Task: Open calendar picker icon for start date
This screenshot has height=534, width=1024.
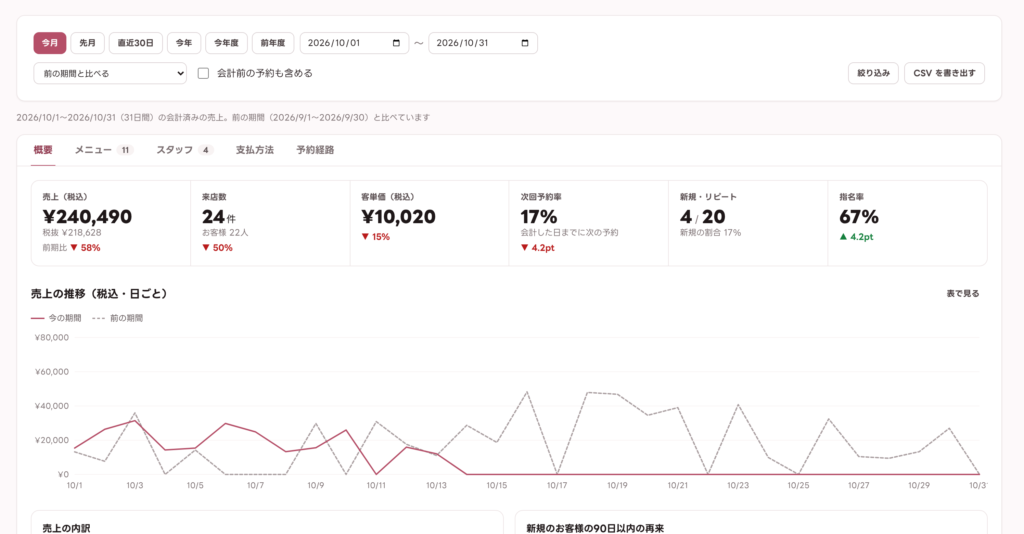Action: pyautogui.click(x=396, y=43)
